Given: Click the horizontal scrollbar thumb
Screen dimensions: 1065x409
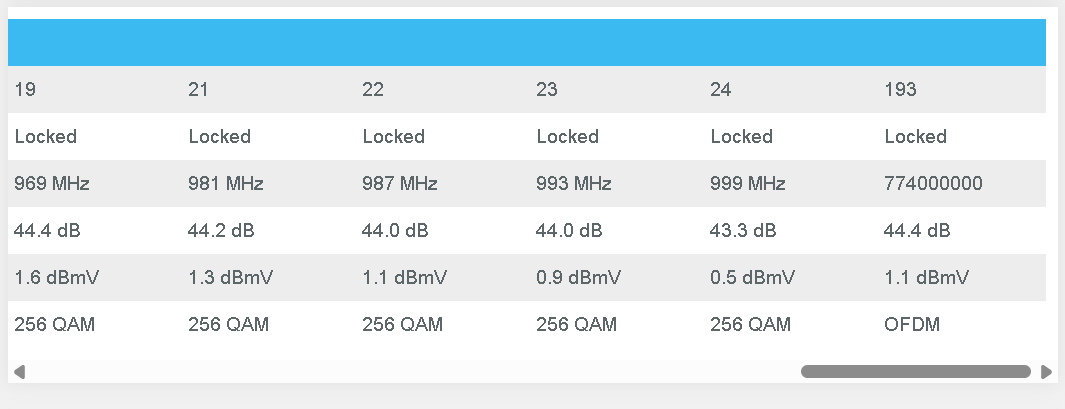Looking at the screenshot, I should (x=916, y=372).
